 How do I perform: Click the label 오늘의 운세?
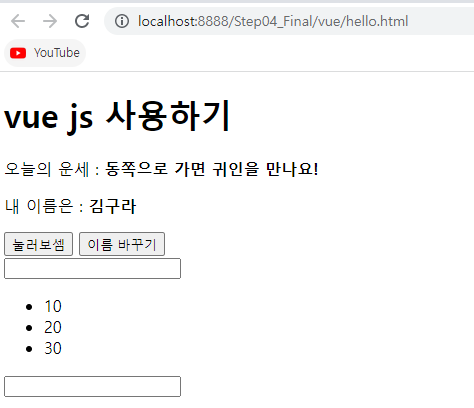pos(47,169)
